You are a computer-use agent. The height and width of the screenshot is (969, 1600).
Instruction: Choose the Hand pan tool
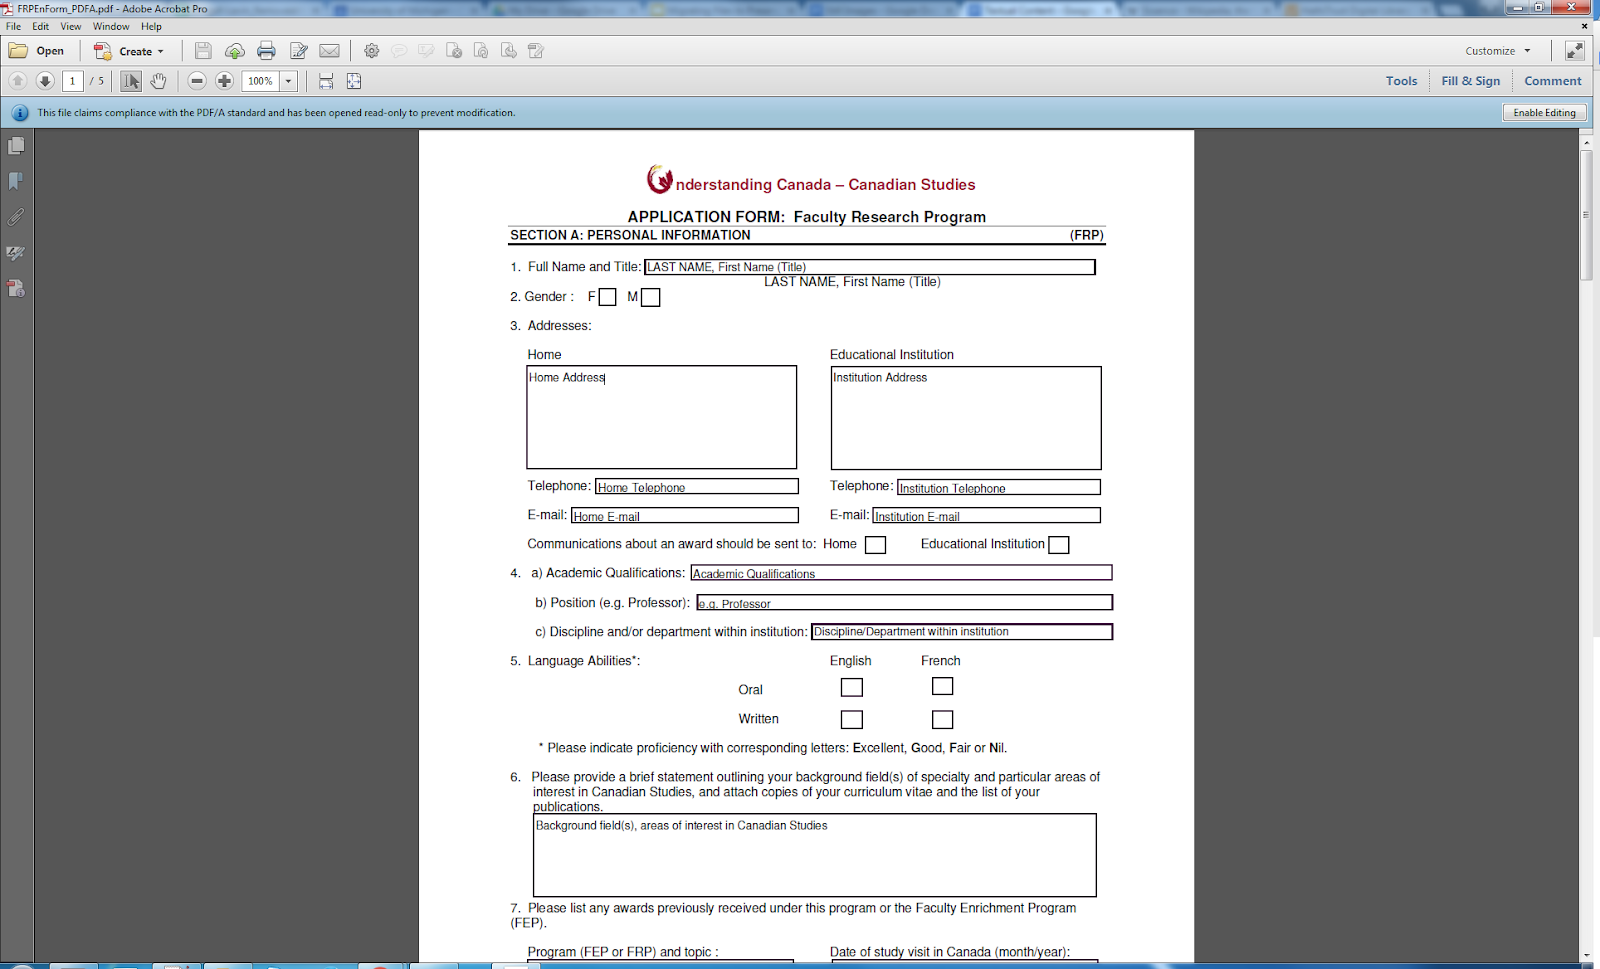(158, 81)
